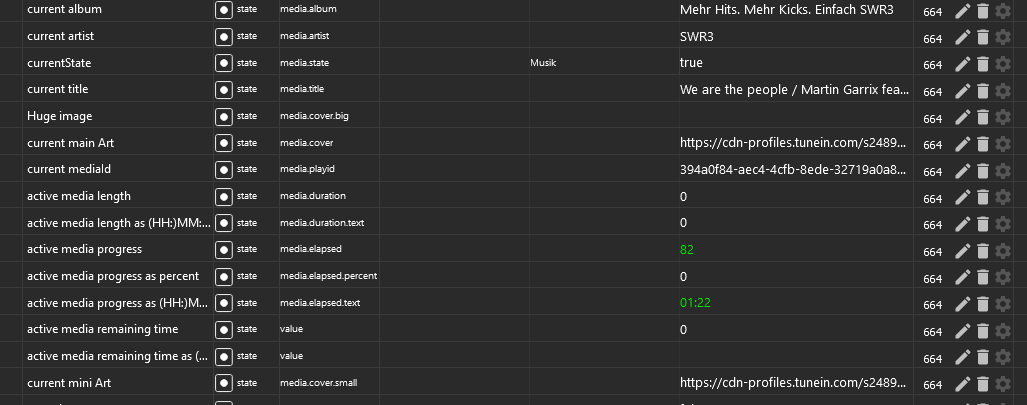Image resolution: width=1027 pixels, height=405 pixels.
Task: Select the 'We are the people' title value
Action: (794, 90)
